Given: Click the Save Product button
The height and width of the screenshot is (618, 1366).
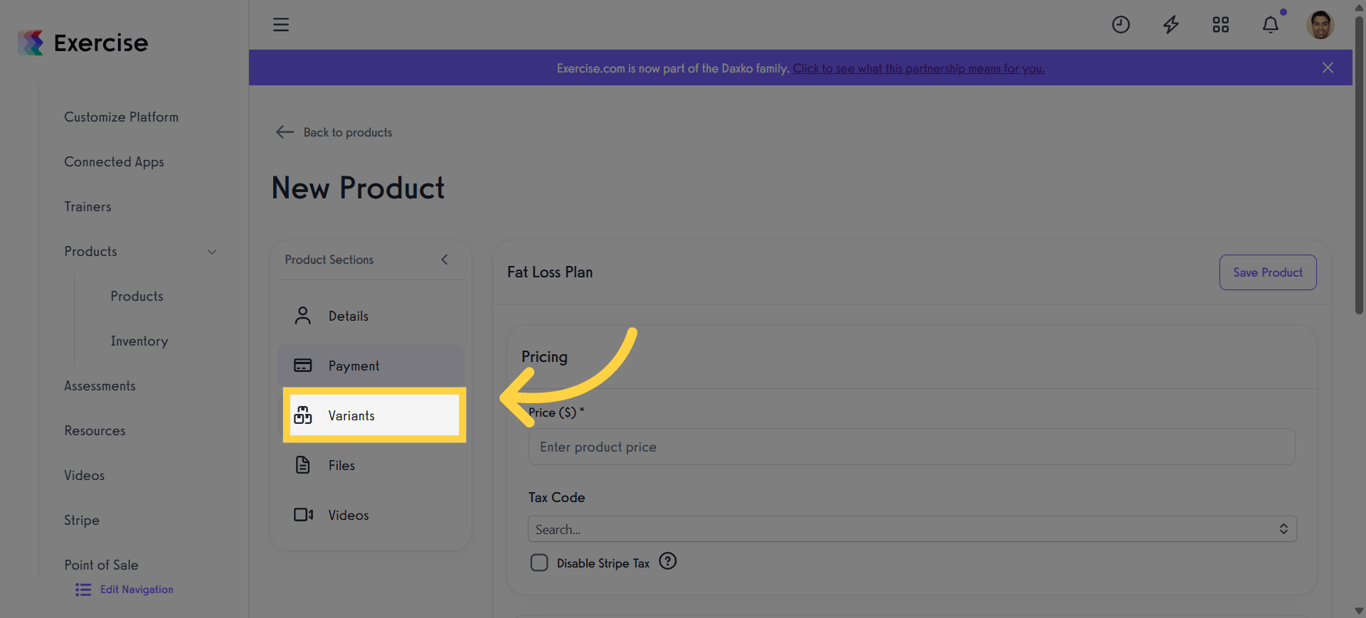Looking at the screenshot, I should click(x=1267, y=272).
